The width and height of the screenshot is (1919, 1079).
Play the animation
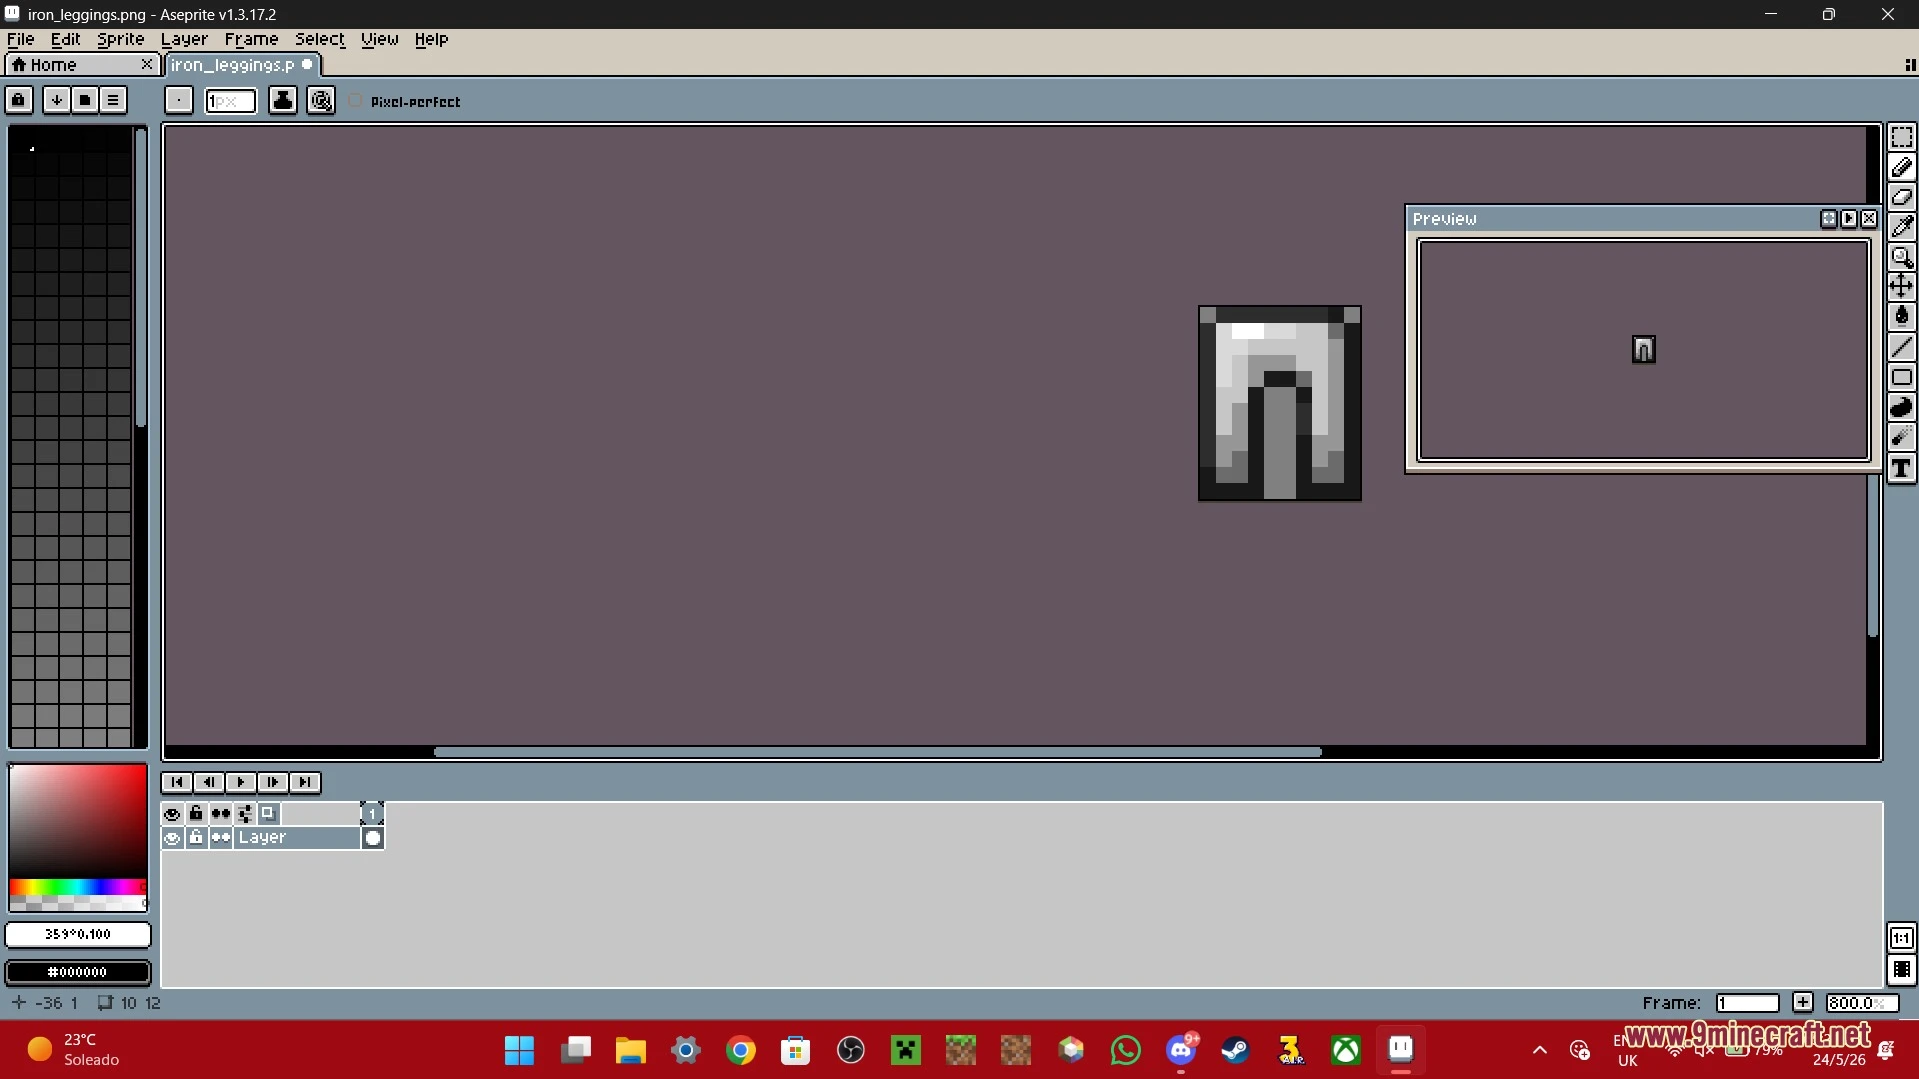(x=240, y=782)
